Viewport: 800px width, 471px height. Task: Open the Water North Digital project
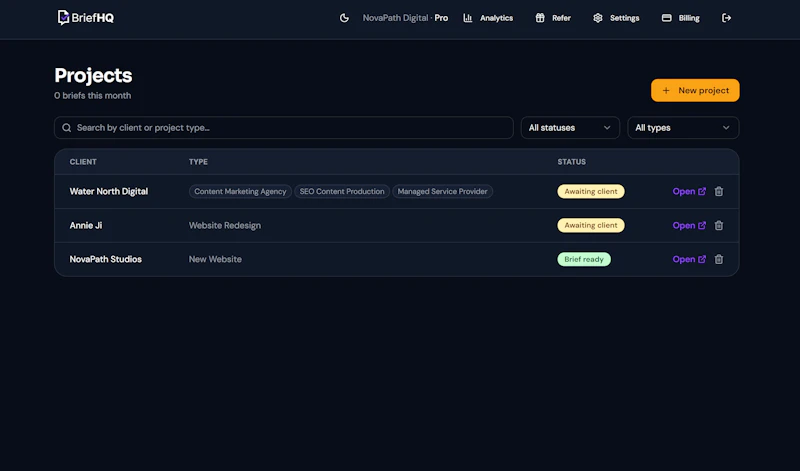[689, 191]
